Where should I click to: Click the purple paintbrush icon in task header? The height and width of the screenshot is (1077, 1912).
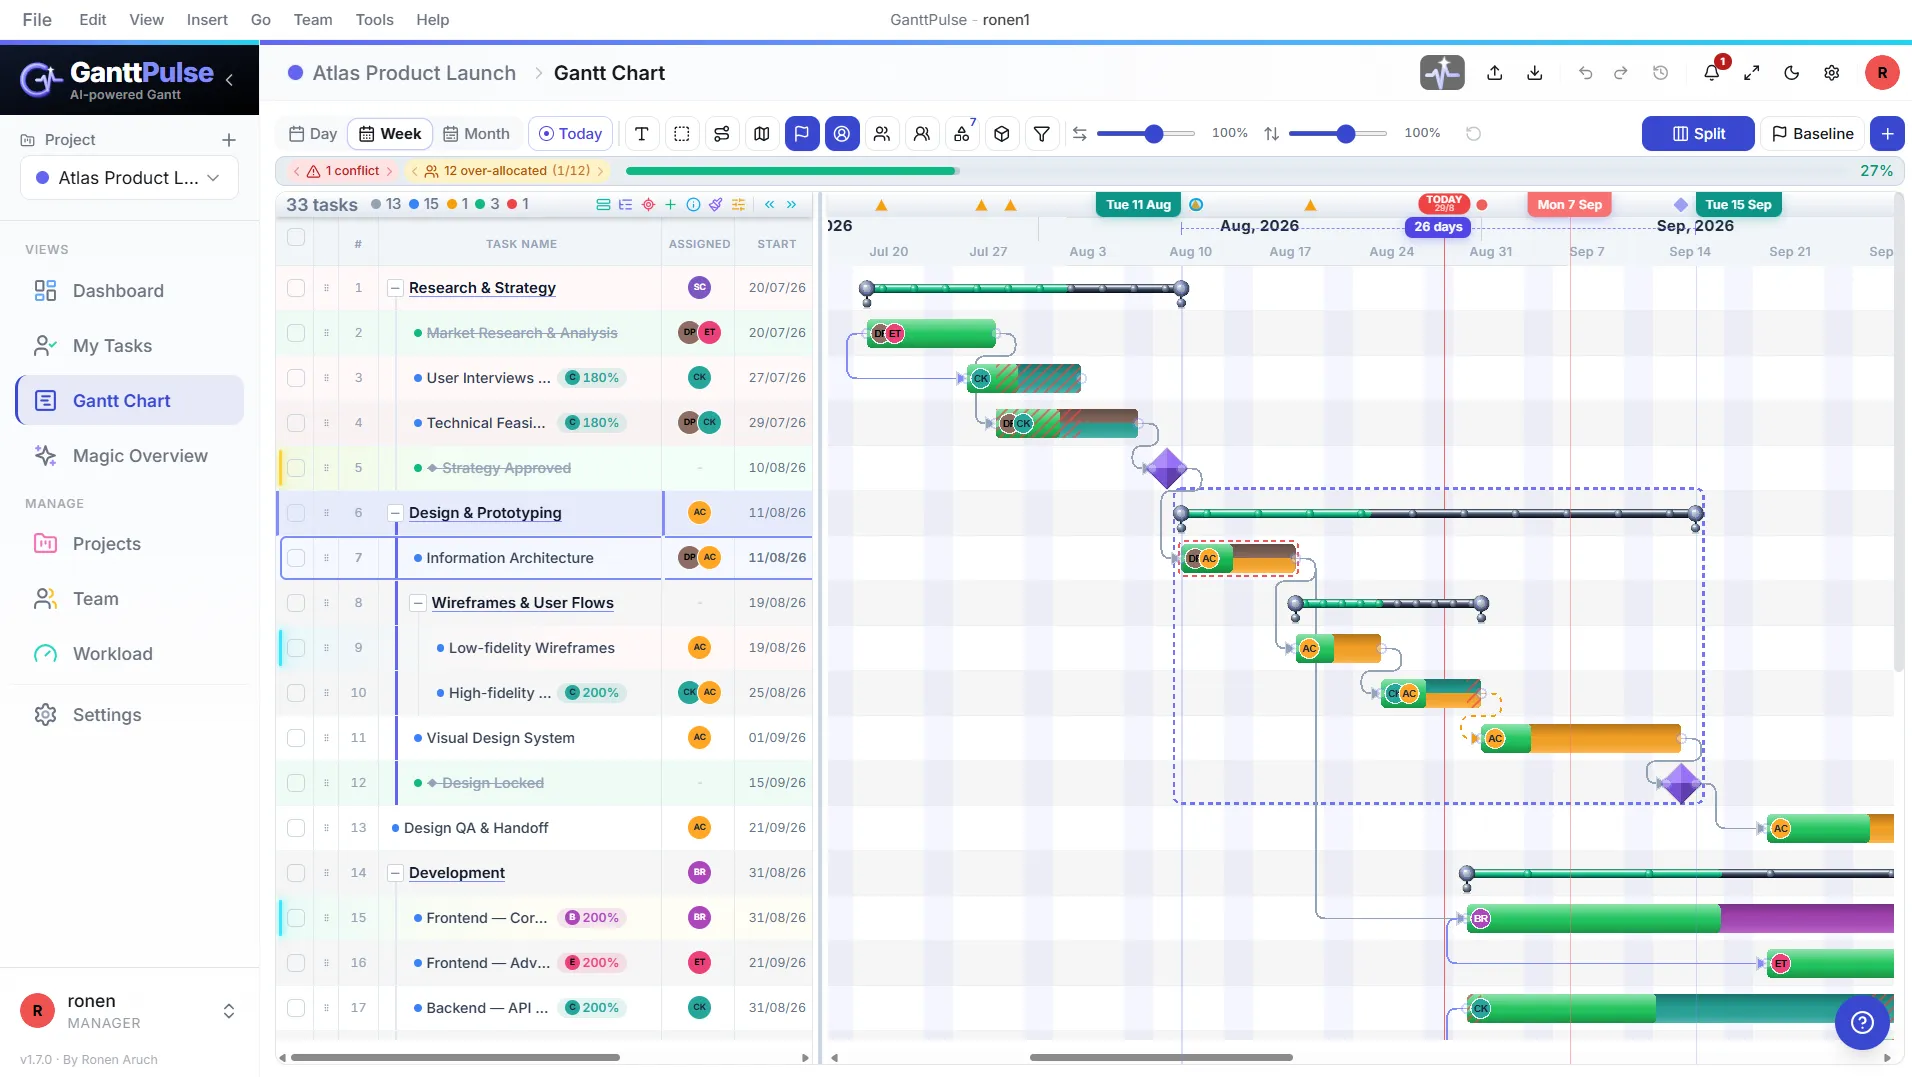[x=716, y=205]
